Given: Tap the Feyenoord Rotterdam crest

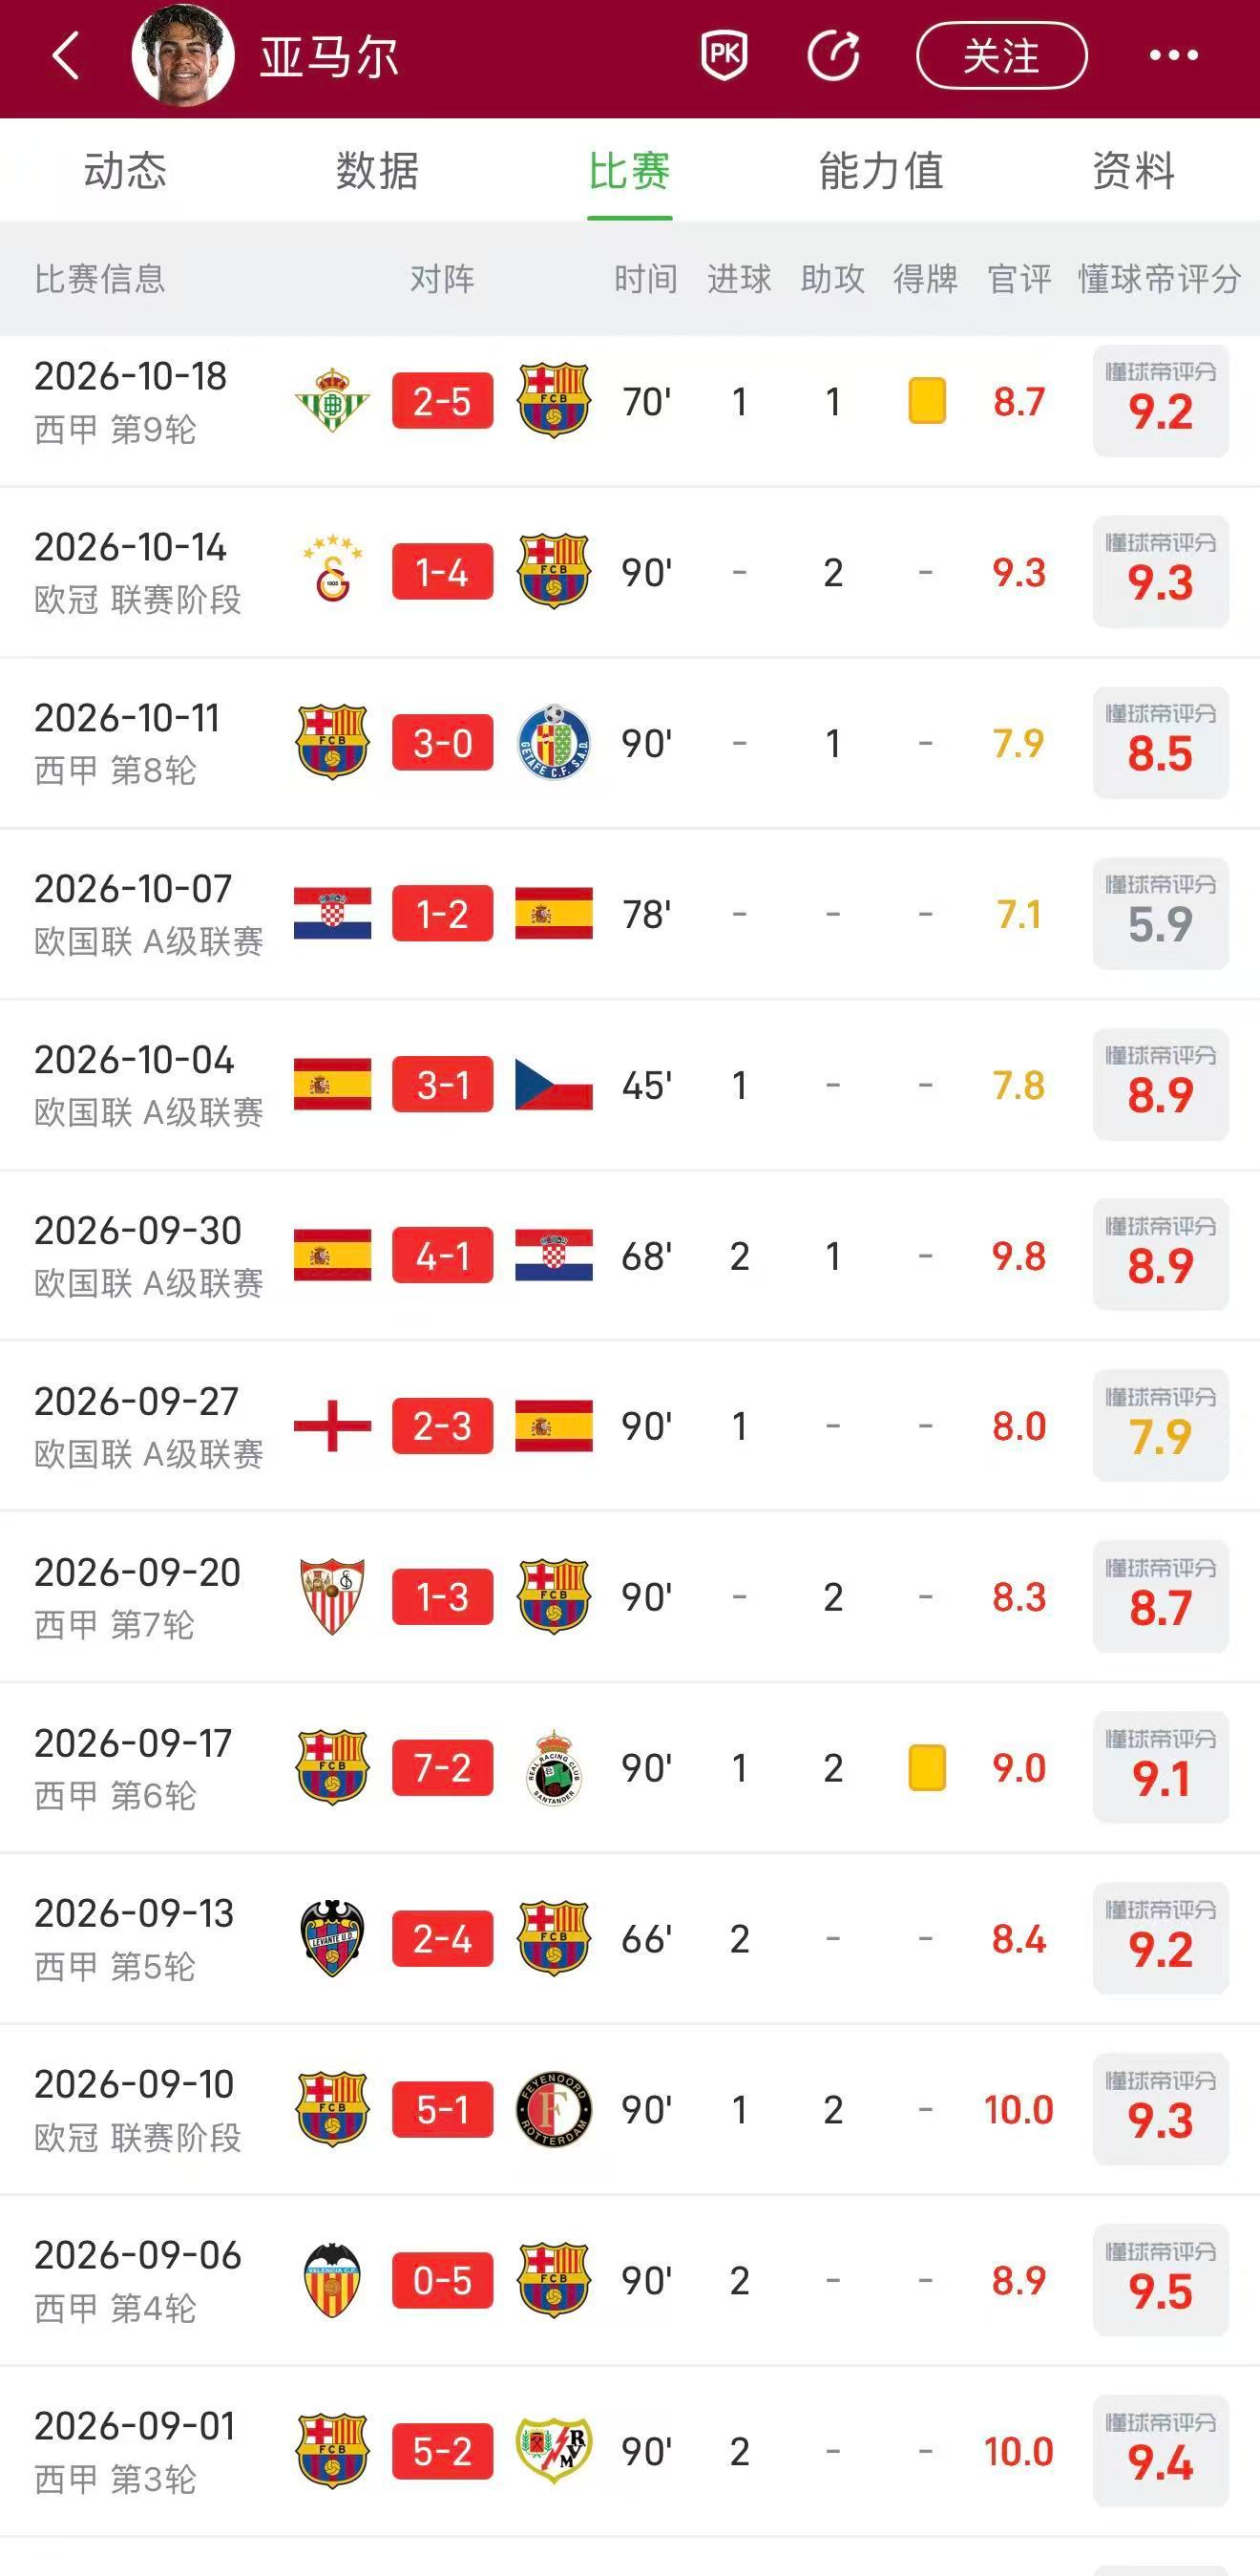Looking at the screenshot, I should [x=554, y=2110].
